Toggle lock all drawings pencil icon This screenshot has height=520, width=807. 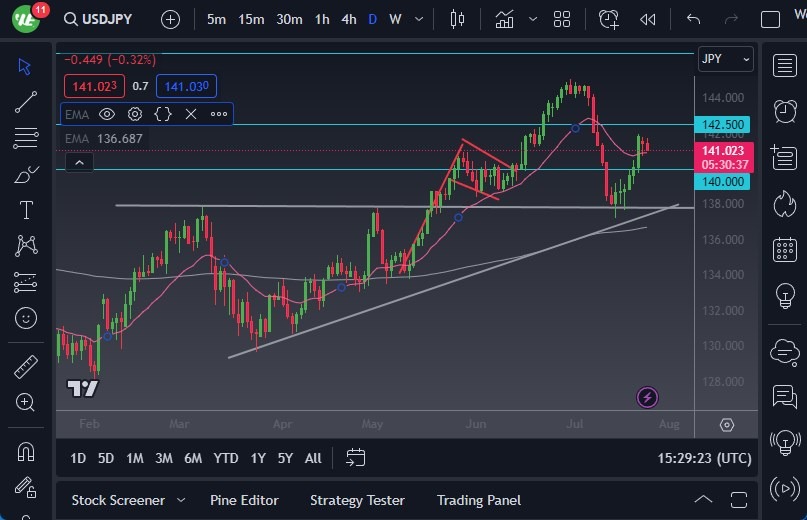tap(26, 487)
